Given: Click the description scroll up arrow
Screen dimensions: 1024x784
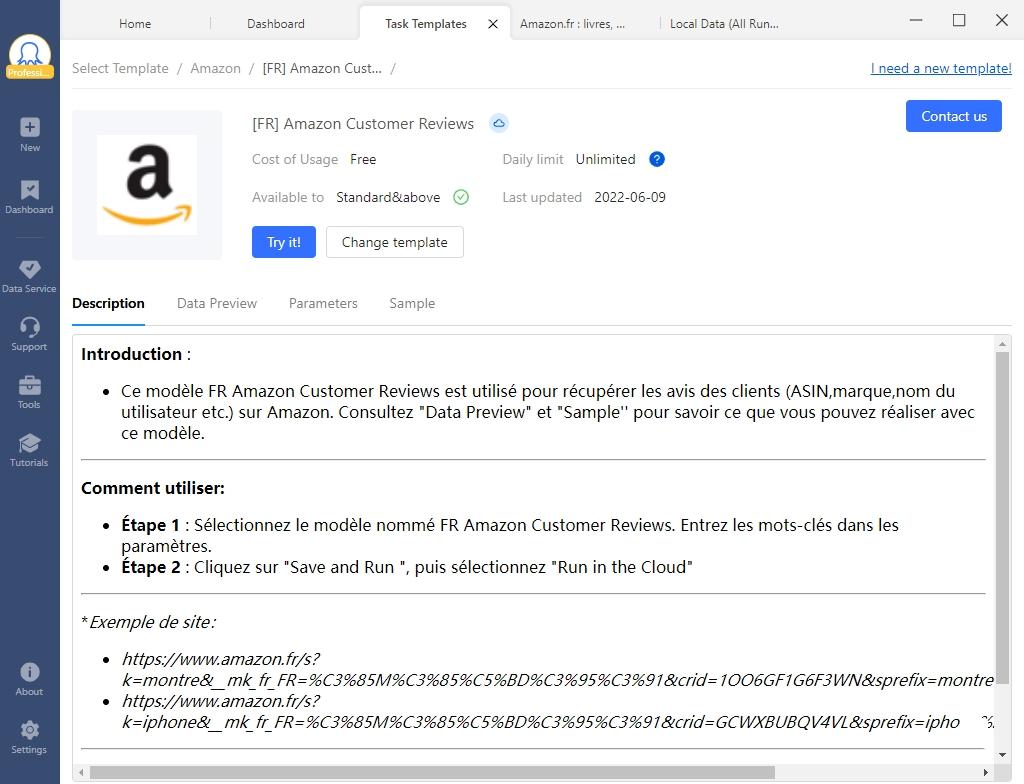Looking at the screenshot, I should pyautogui.click(x=1002, y=344).
